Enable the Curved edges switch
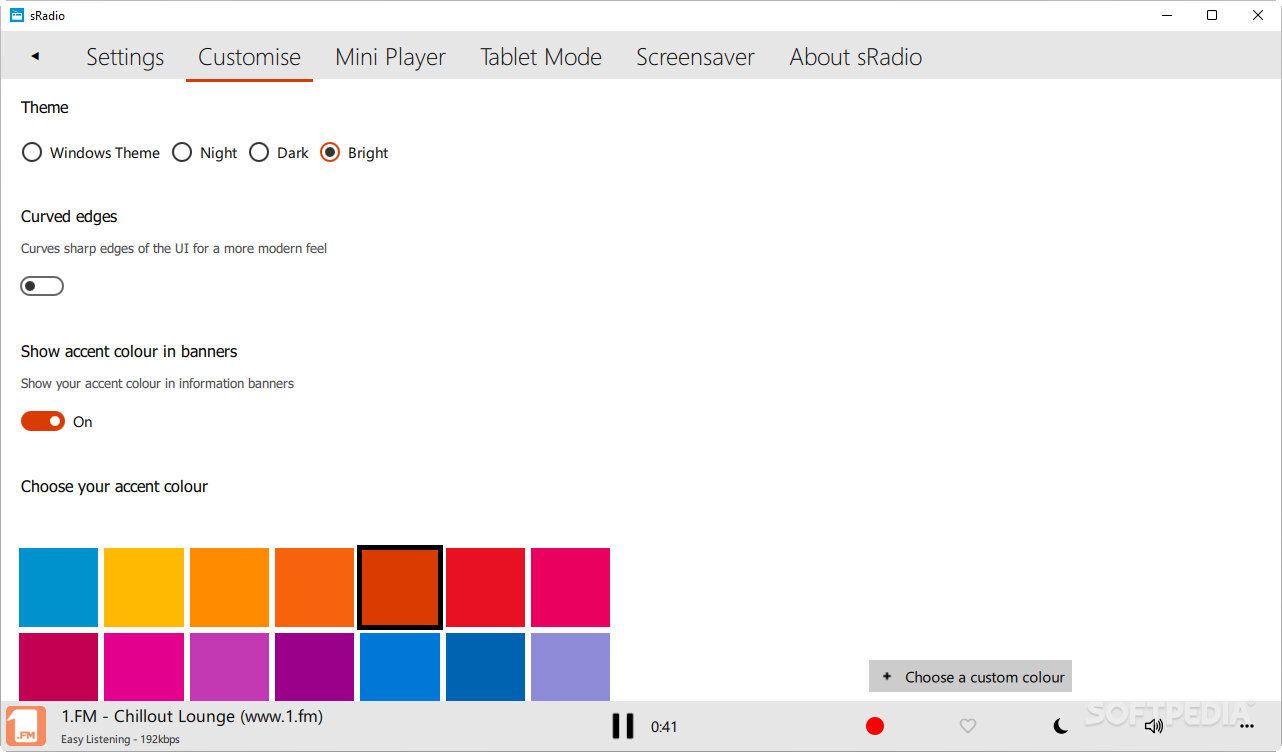 click(x=42, y=286)
